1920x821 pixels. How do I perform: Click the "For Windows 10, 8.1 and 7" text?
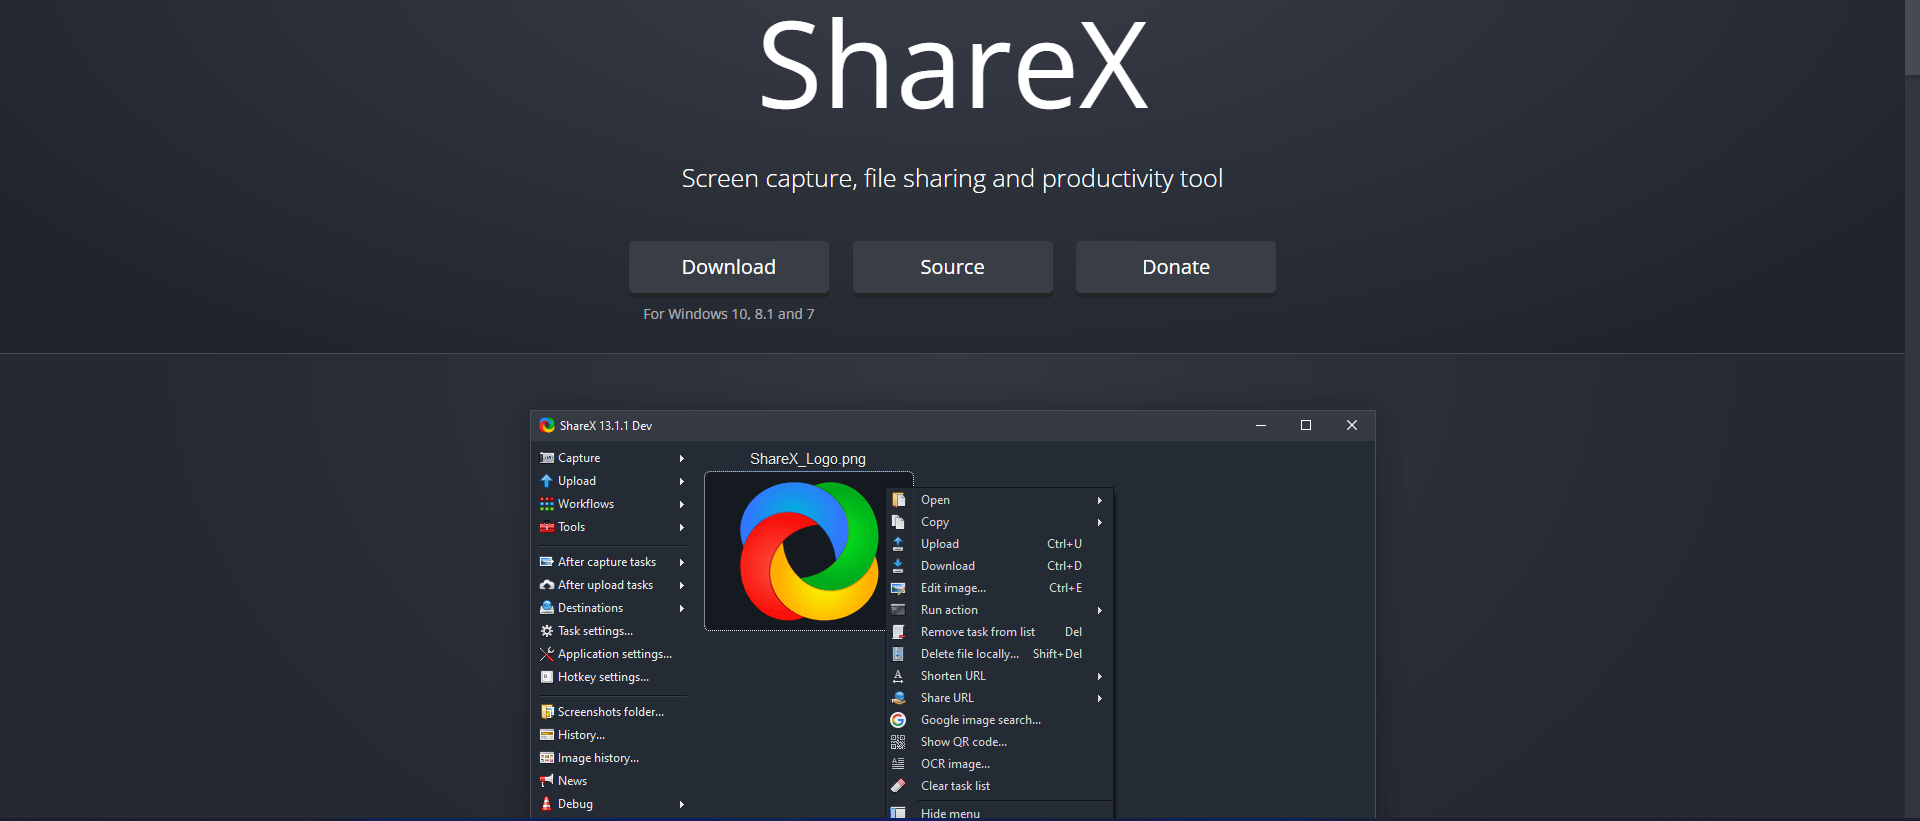(729, 314)
